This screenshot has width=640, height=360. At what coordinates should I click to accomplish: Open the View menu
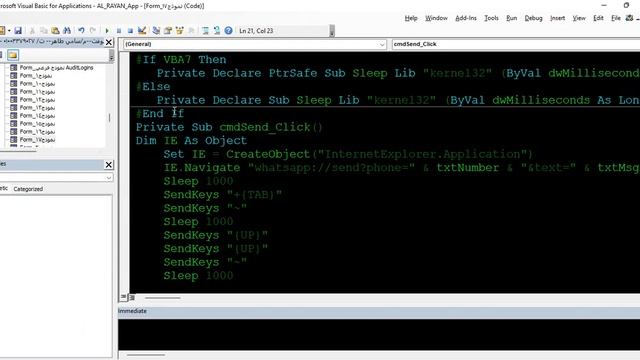pyautogui.click(x=579, y=18)
